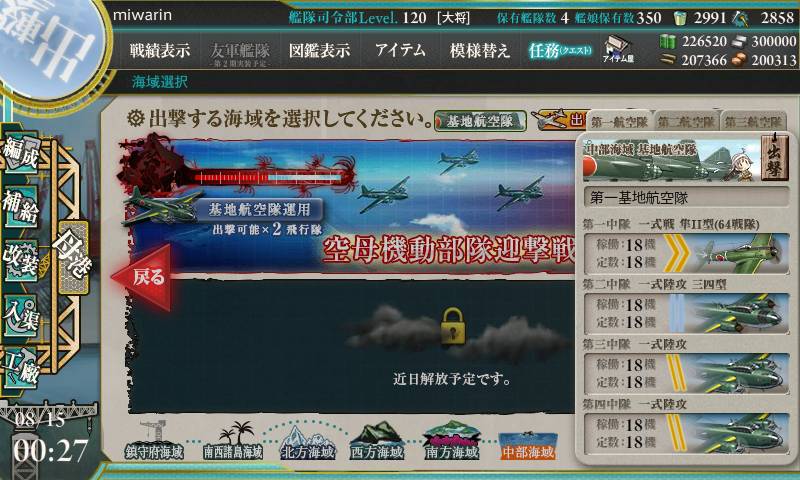800x480 pixels.
Task: Select the 一式戦 隼II型 squadron slot
Action: click(686, 254)
